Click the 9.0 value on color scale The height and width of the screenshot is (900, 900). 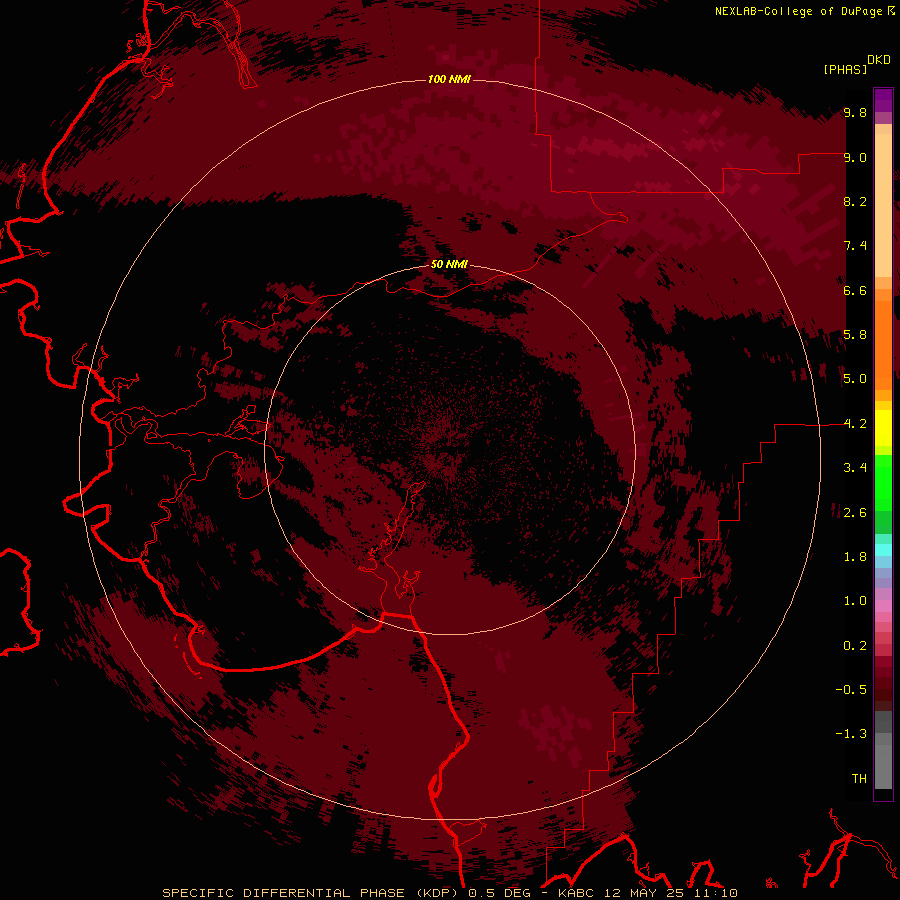[855, 157]
